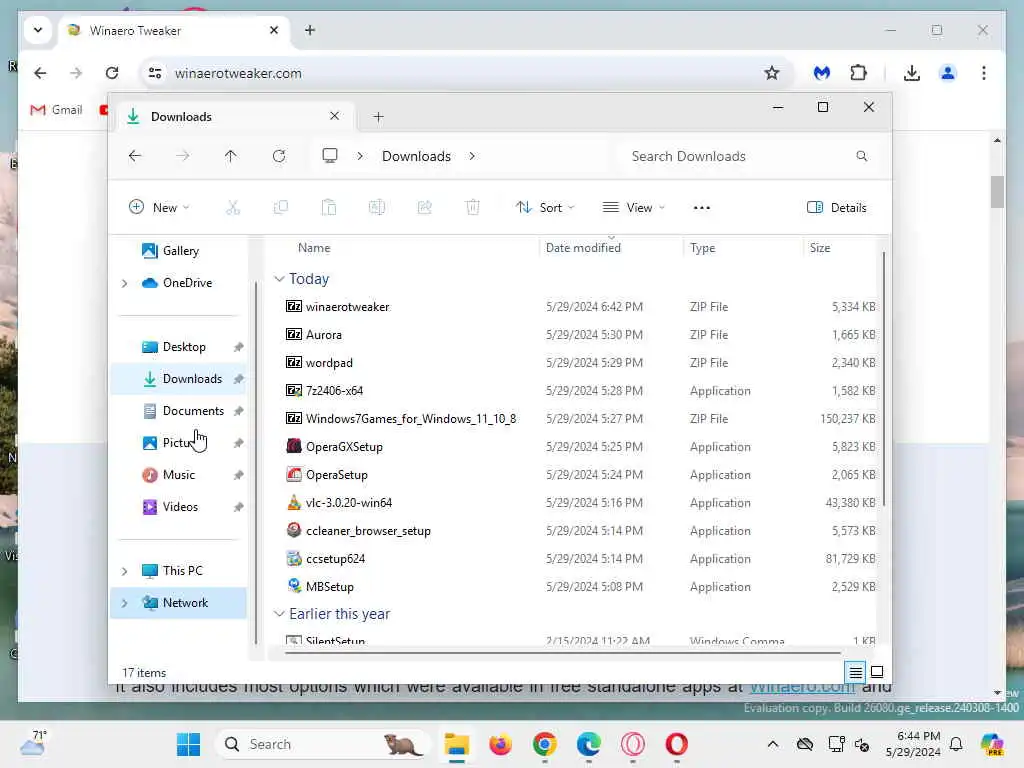Open Microsoft Edge from the taskbar
The height and width of the screenshot is (768, 1024).
[x=588, y=744]
